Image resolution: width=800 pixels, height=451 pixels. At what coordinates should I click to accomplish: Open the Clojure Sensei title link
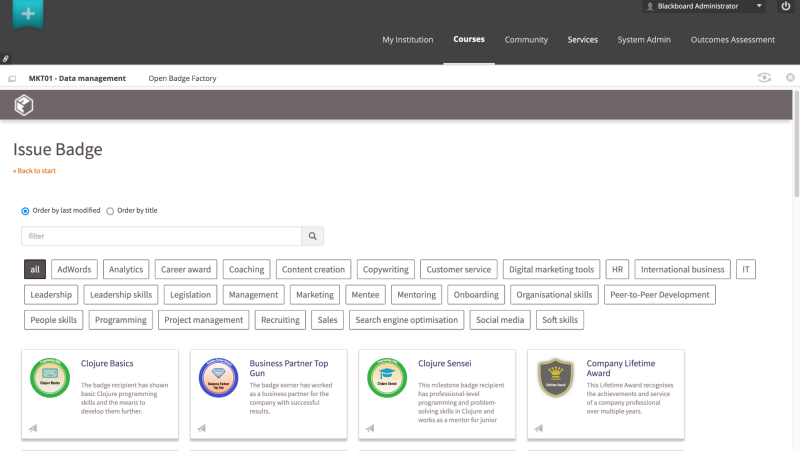click(445, 363)
